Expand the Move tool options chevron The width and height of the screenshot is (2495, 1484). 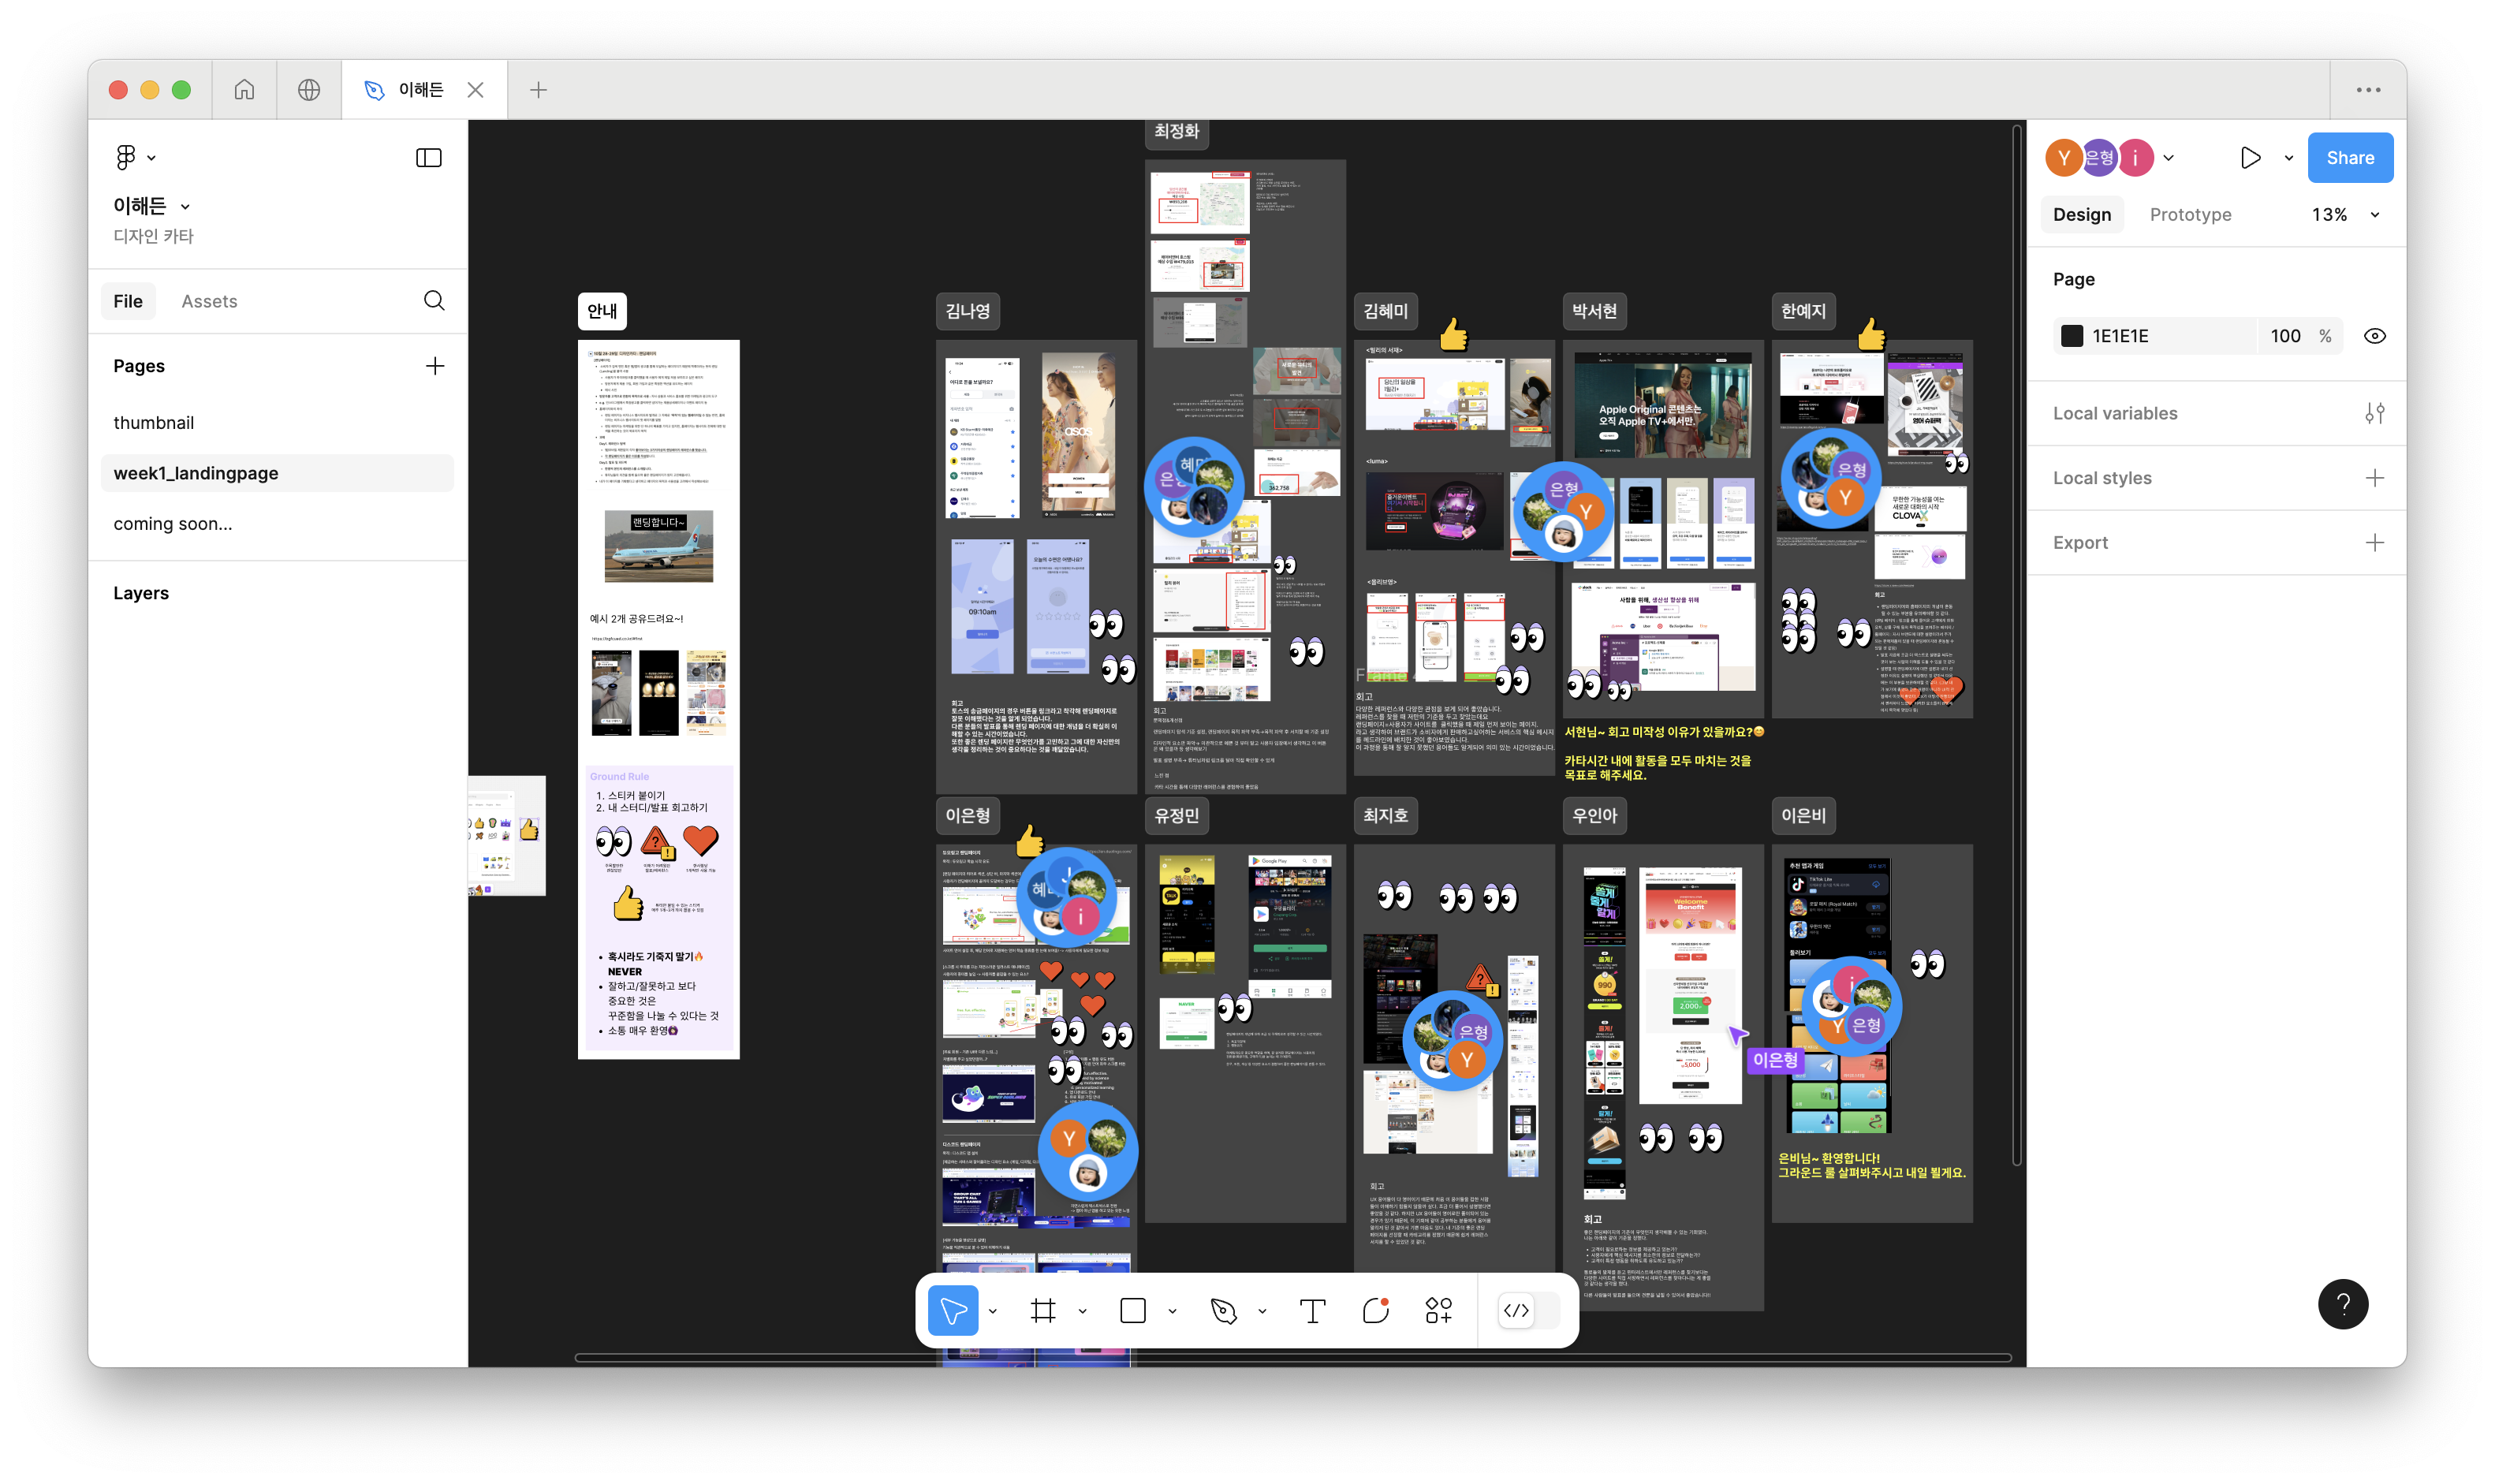(993, 1311)
